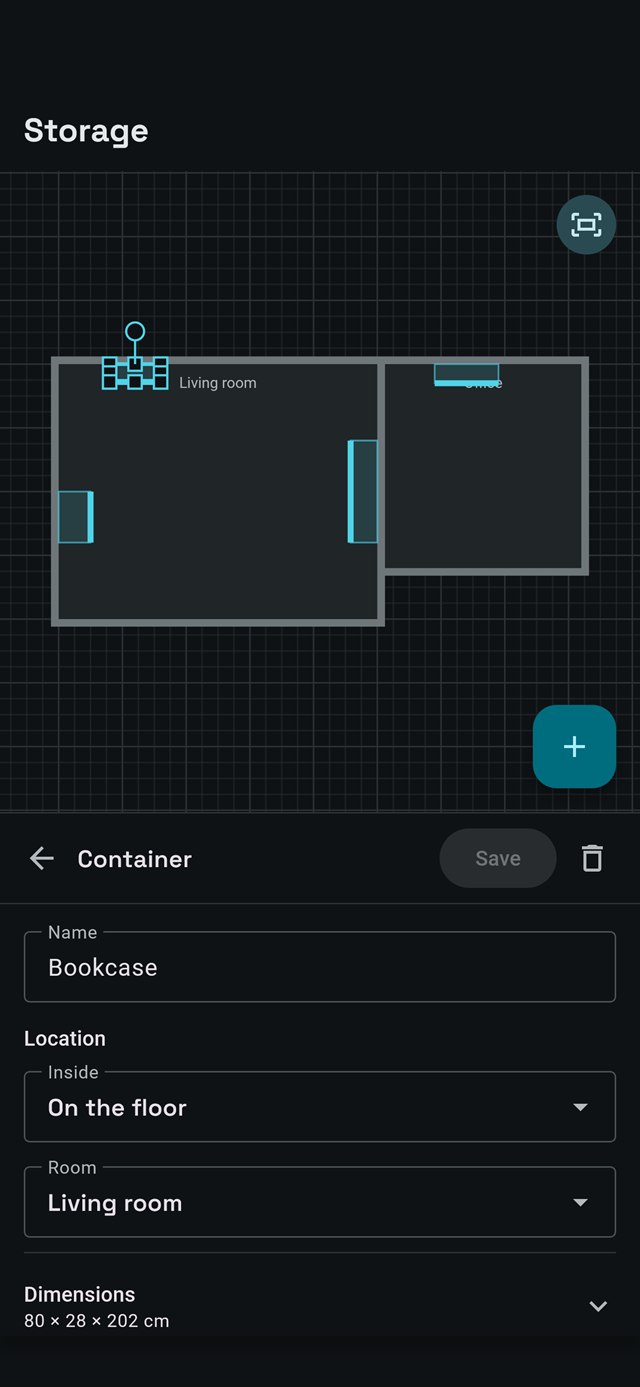The image size is (640, 1387).
Task: Click the Living room label on floor plan
Action: click(218, 383)
